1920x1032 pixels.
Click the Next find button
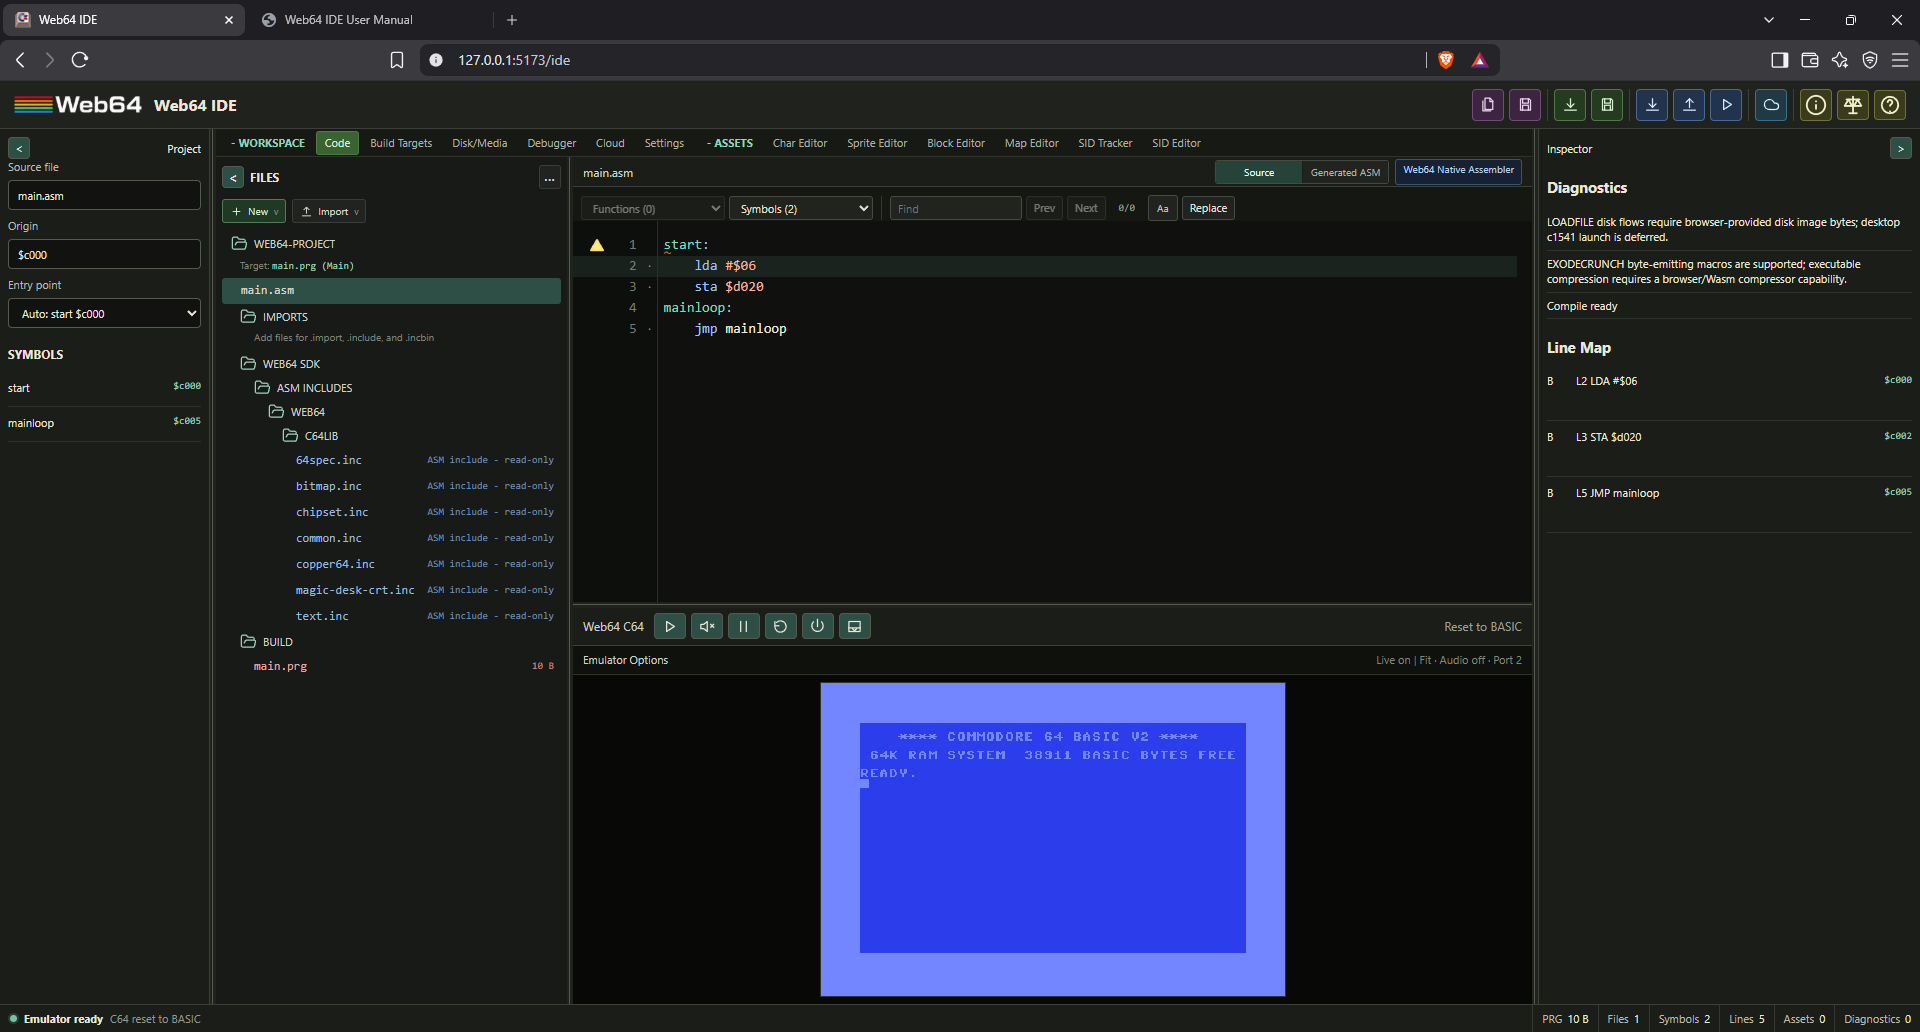pos(1086,208)
